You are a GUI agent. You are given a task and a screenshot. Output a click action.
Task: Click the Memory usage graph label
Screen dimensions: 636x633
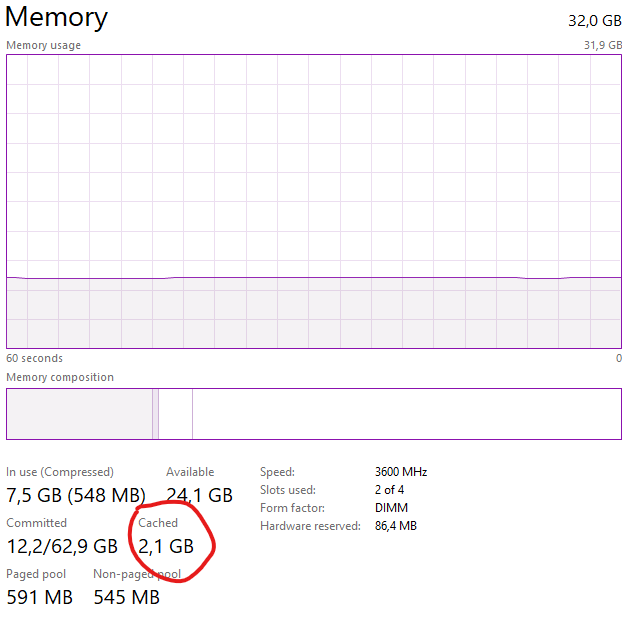point(44,45)
